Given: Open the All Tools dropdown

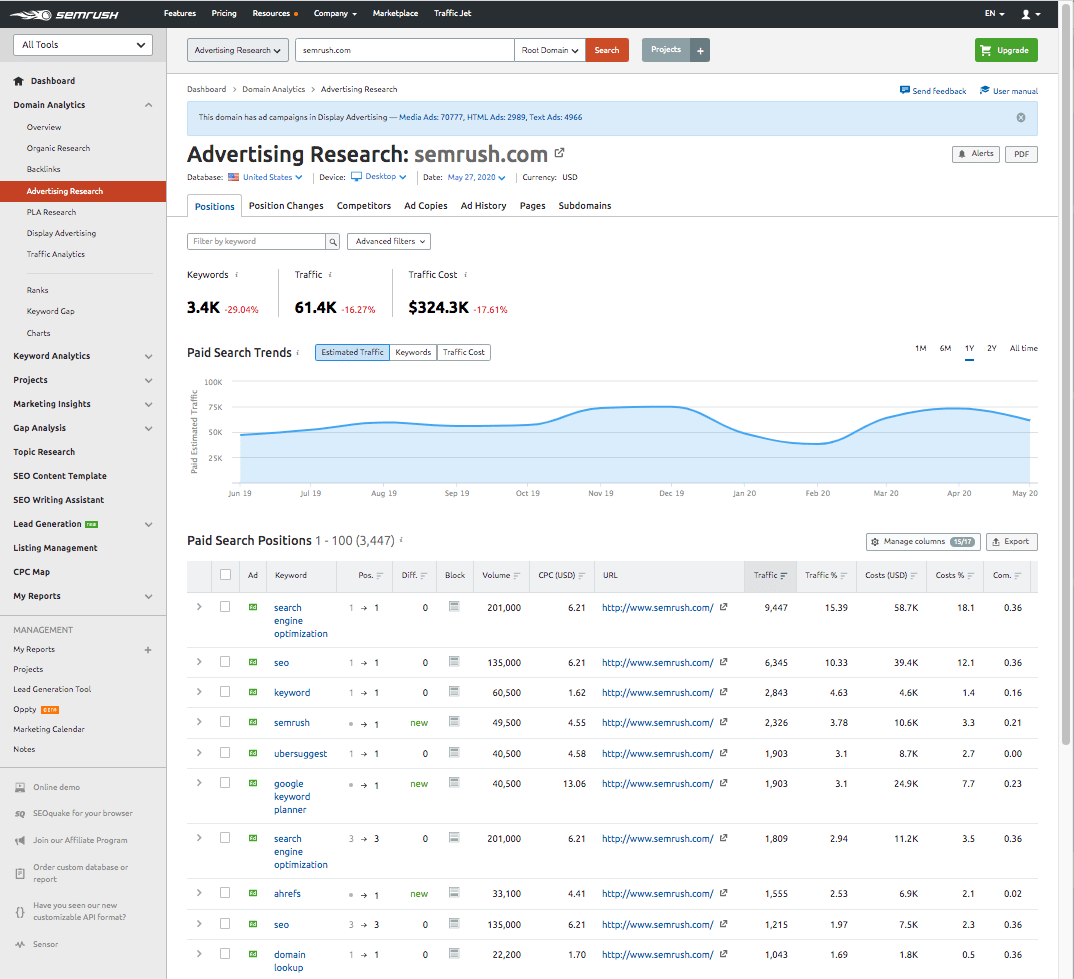Looking at the screenshot, I should (83, 45).
